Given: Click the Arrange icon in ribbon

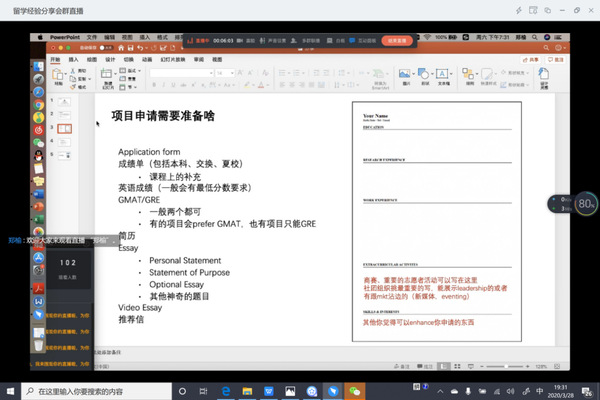Looking at the screenshot, I should point(468,73).
